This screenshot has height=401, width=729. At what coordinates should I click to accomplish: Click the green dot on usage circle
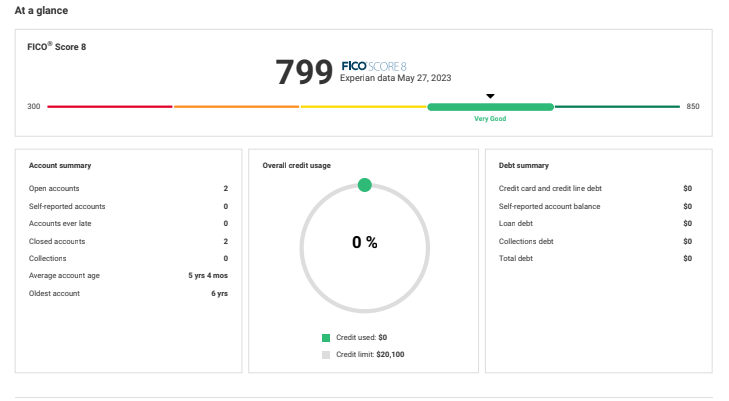coord(364,185)
